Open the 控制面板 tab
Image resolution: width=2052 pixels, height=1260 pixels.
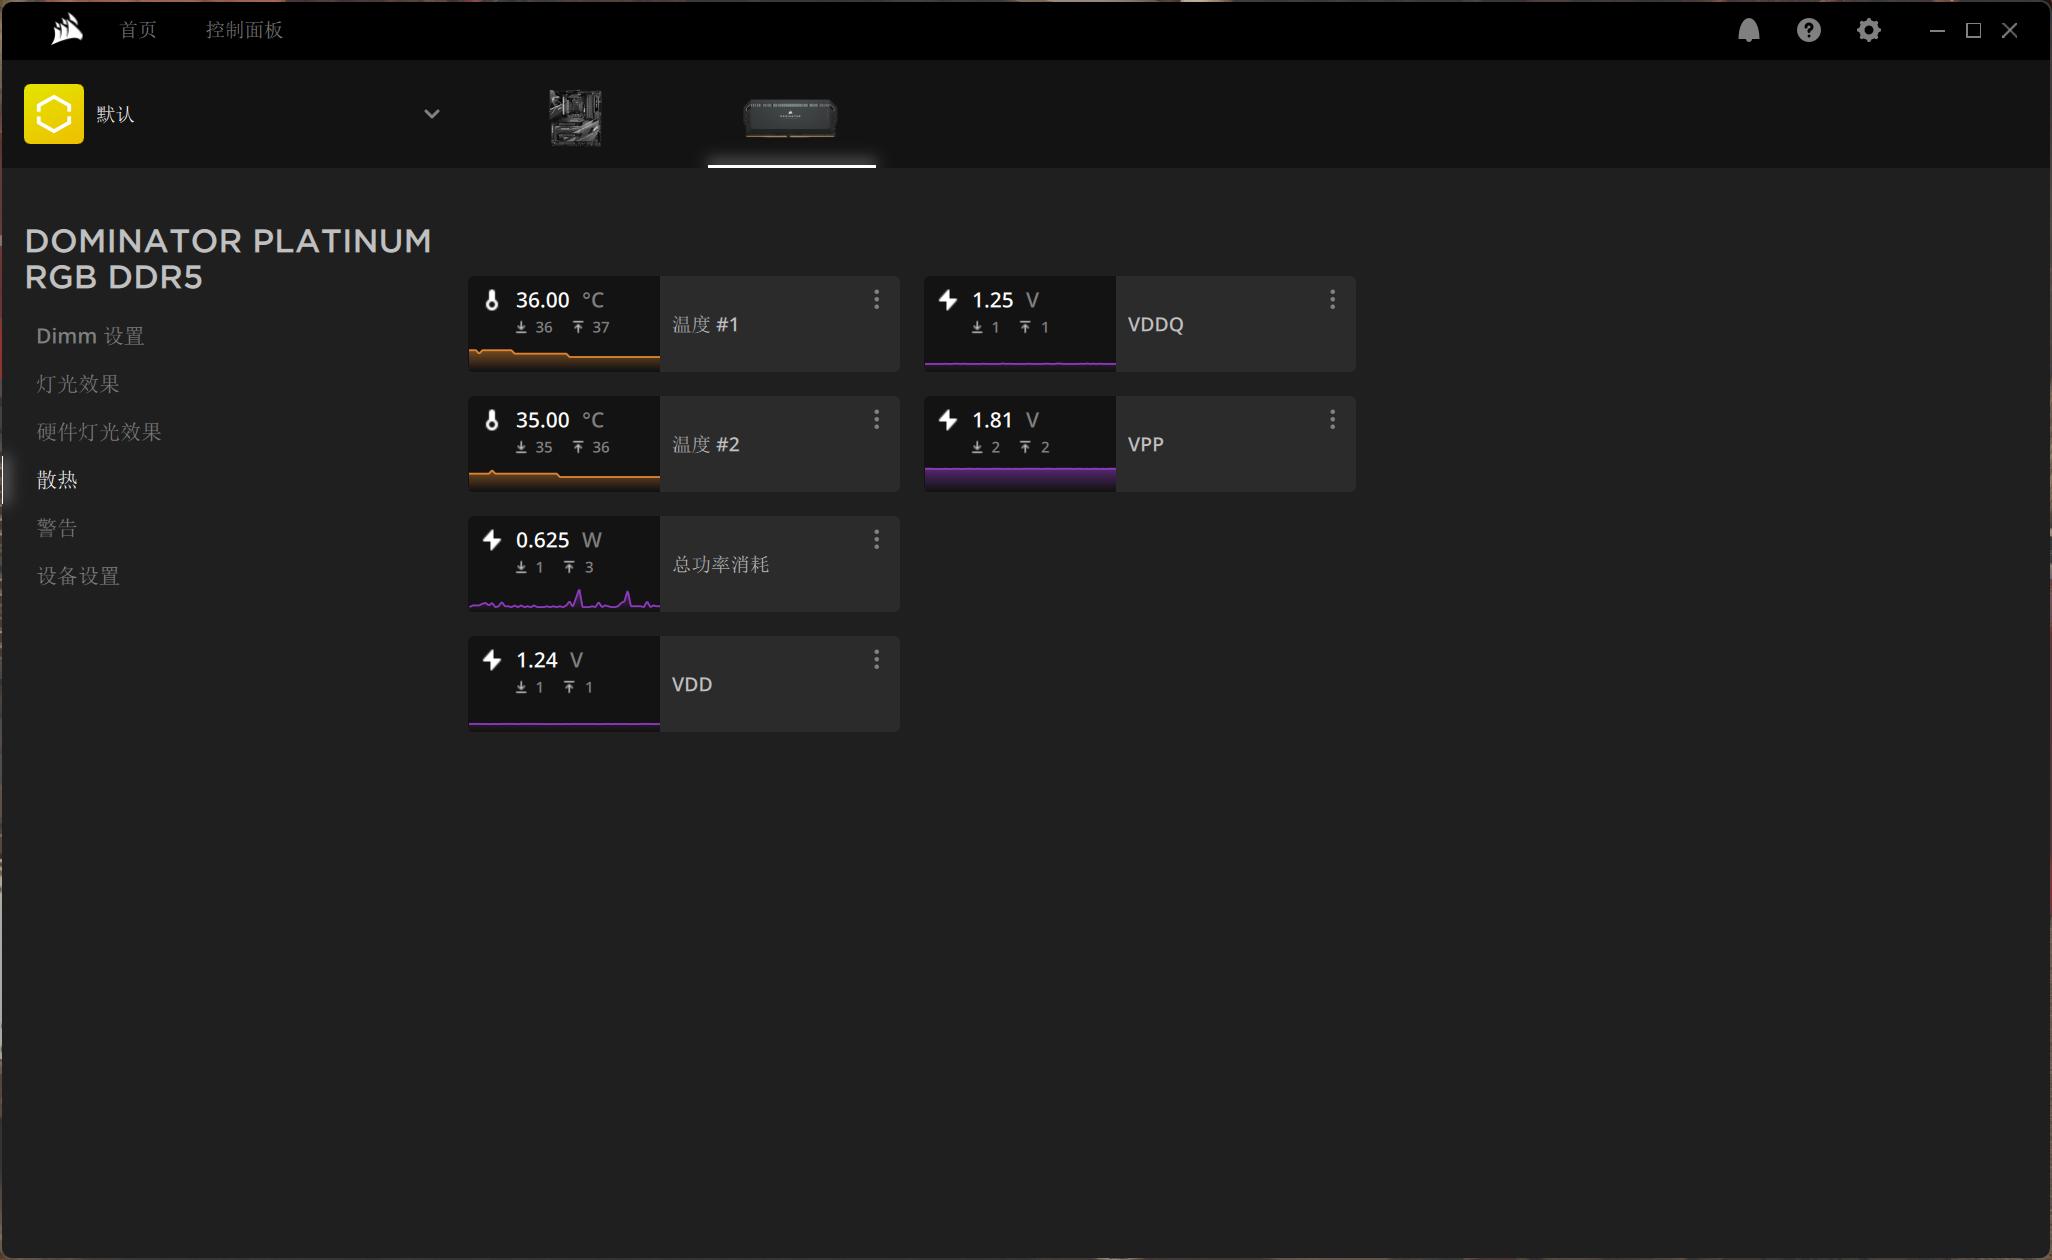coord(244,30)
